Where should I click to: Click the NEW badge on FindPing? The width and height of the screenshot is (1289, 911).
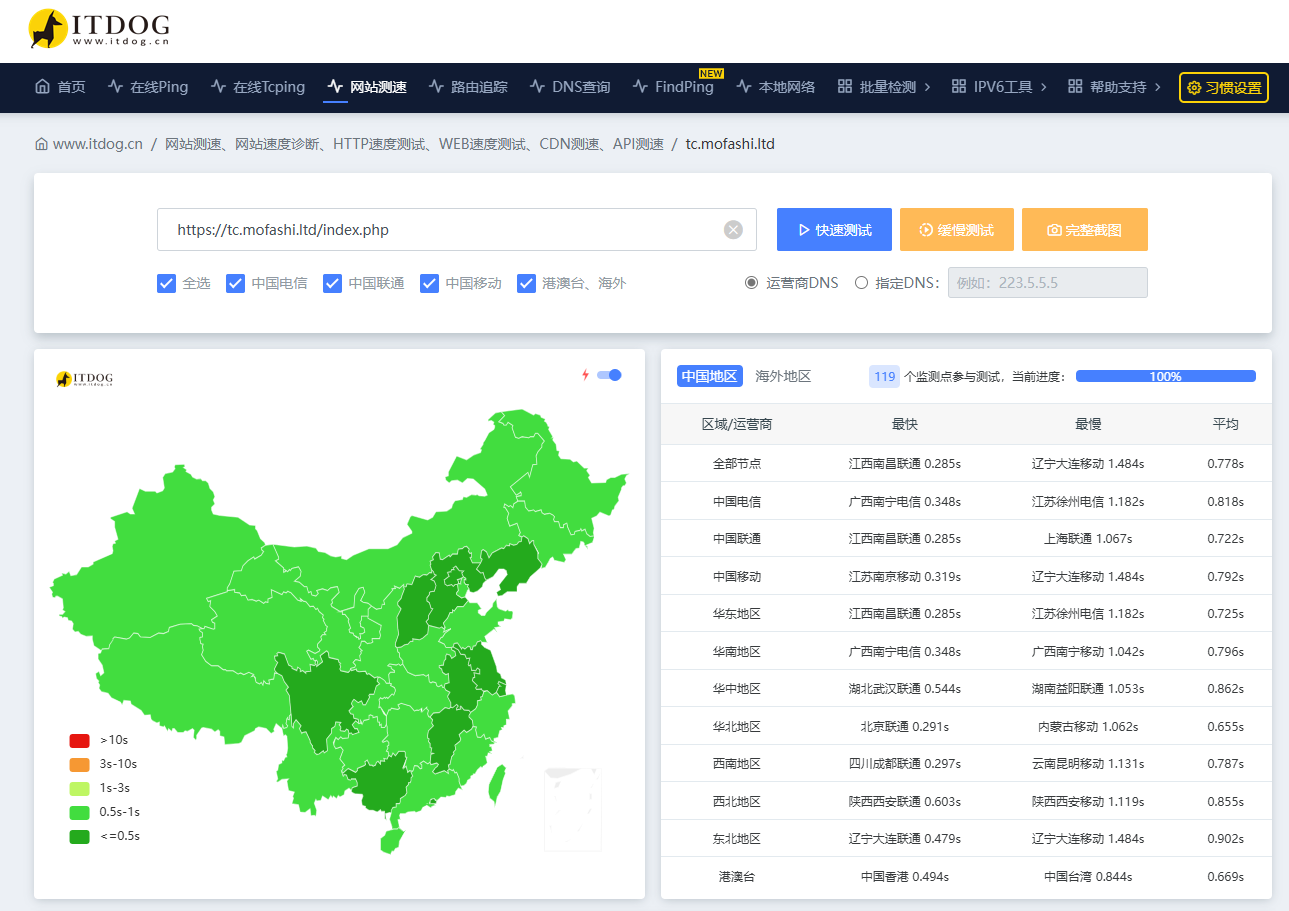point(711,74)
